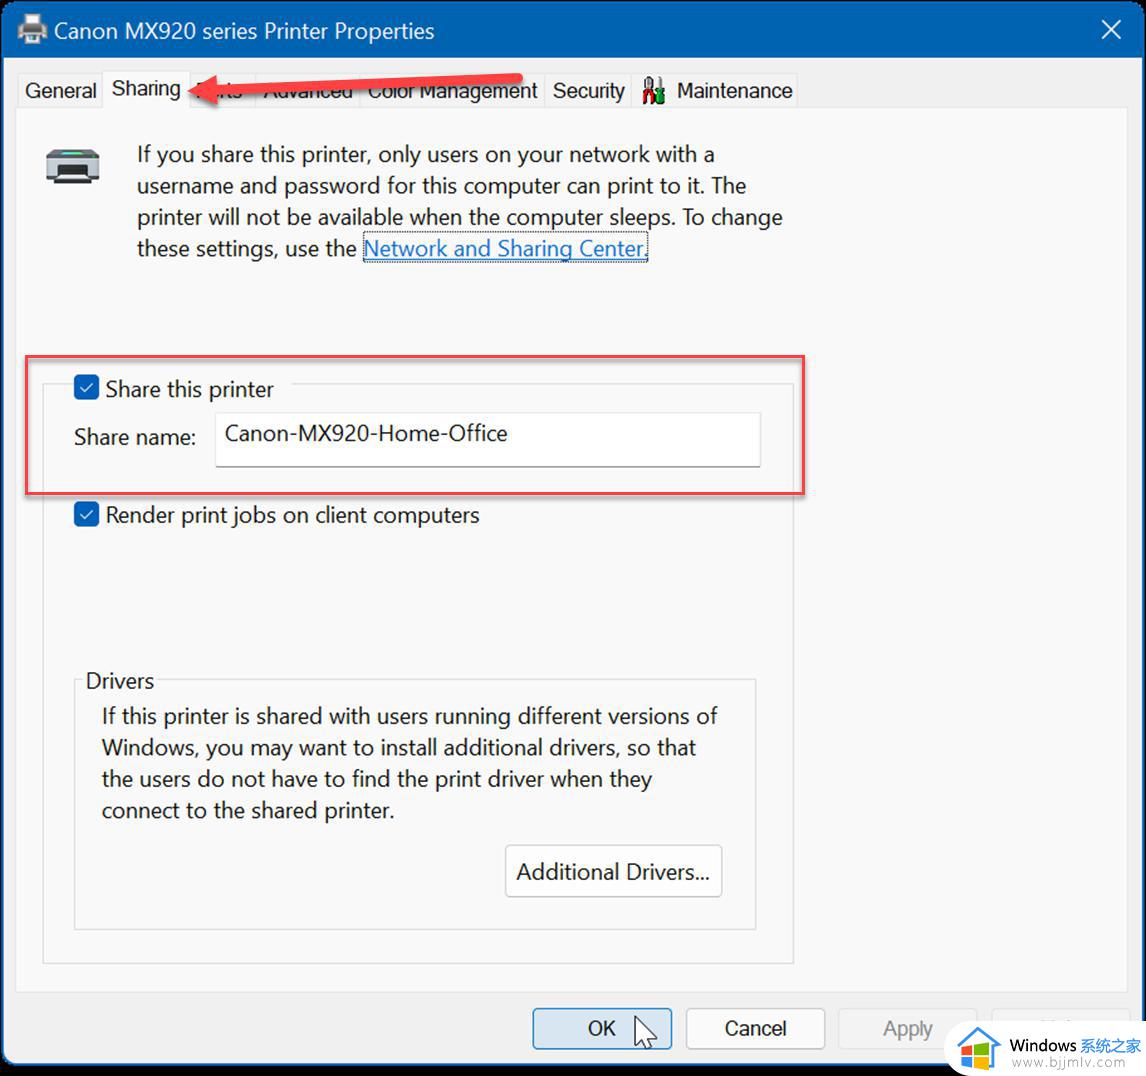Viewport: 1146px width, 1076px height.
Task: Open the Color Management tab
Action: [452, 91]
